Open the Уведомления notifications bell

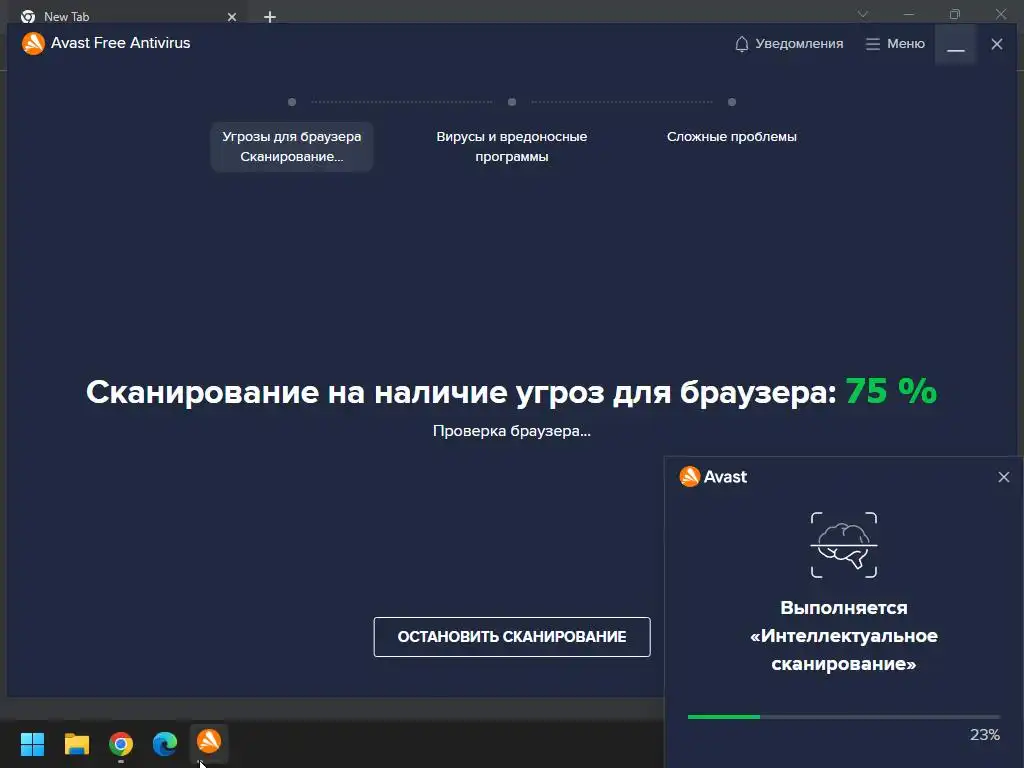click(x=789, y=44)
